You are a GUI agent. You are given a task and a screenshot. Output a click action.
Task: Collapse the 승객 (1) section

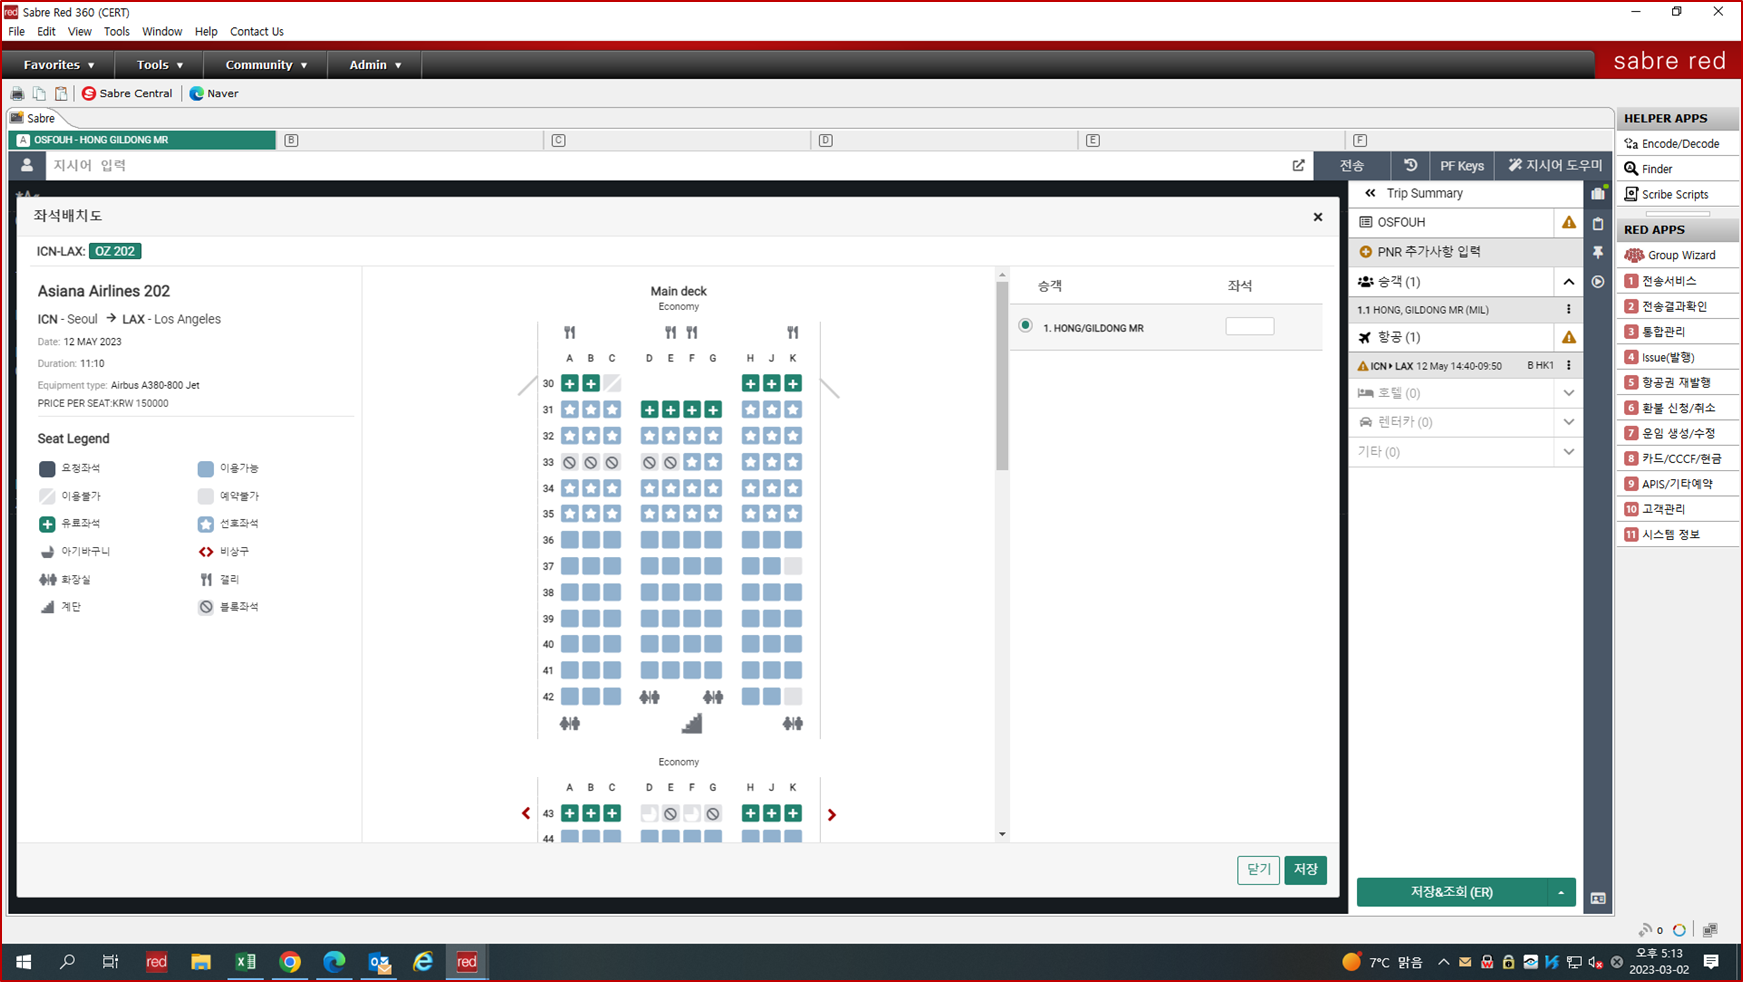tap(1568, 282)
